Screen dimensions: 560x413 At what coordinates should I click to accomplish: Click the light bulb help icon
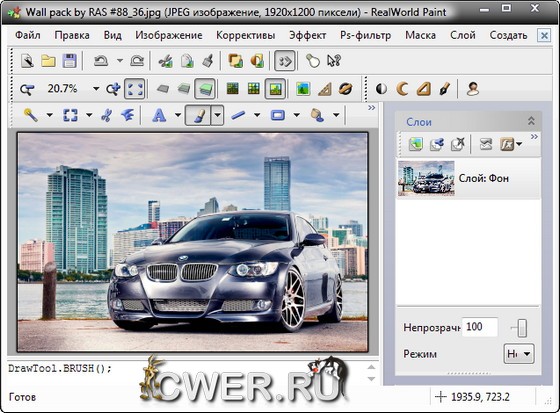tap(313, 60)
